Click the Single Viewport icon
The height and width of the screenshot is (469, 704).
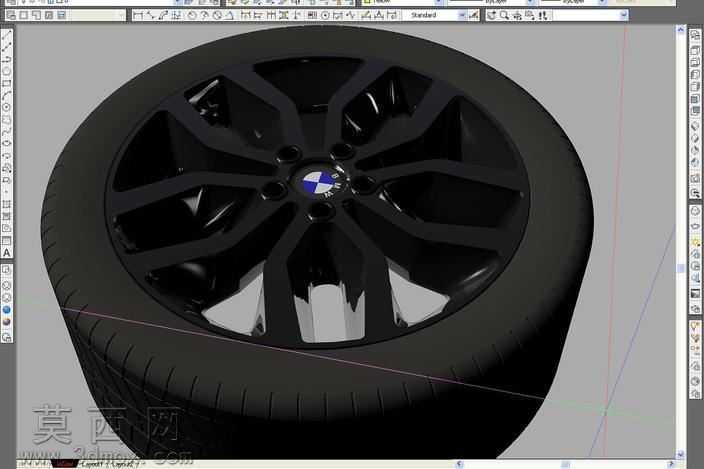point(23,16)
